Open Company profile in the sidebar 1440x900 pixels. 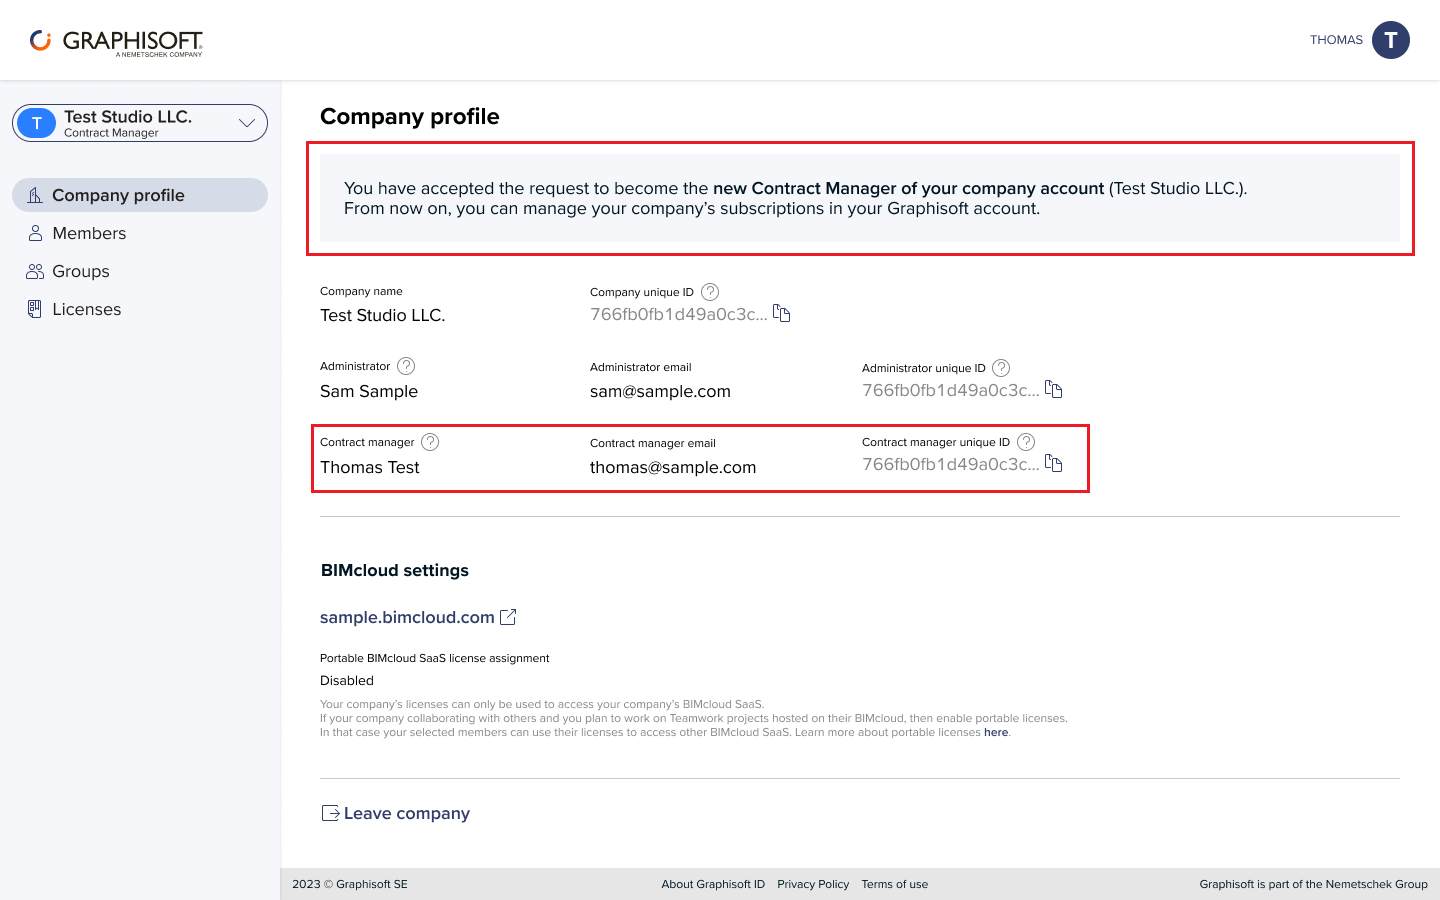(x=140, y=195)
